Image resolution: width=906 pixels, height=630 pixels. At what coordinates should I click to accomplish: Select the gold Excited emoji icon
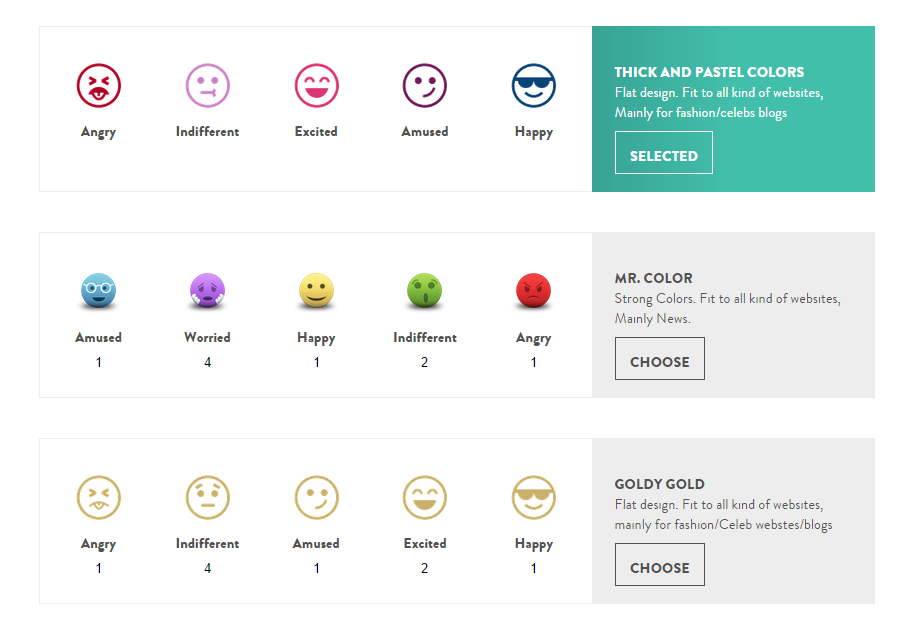point(425,498)
